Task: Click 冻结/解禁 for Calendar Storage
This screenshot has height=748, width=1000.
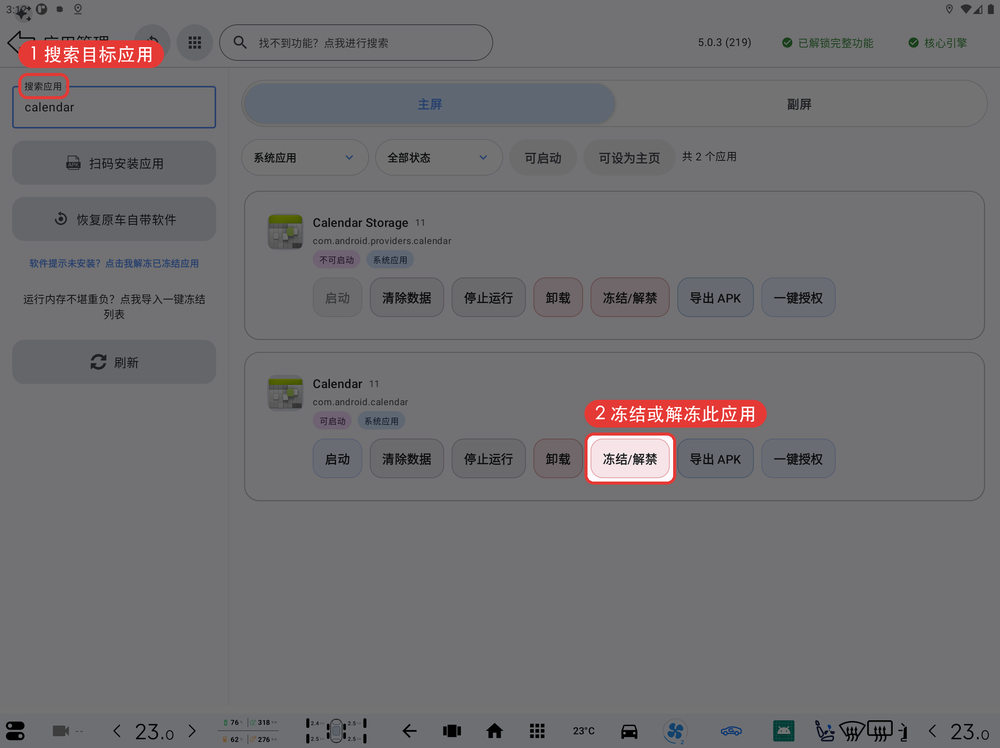Action: 630,298
